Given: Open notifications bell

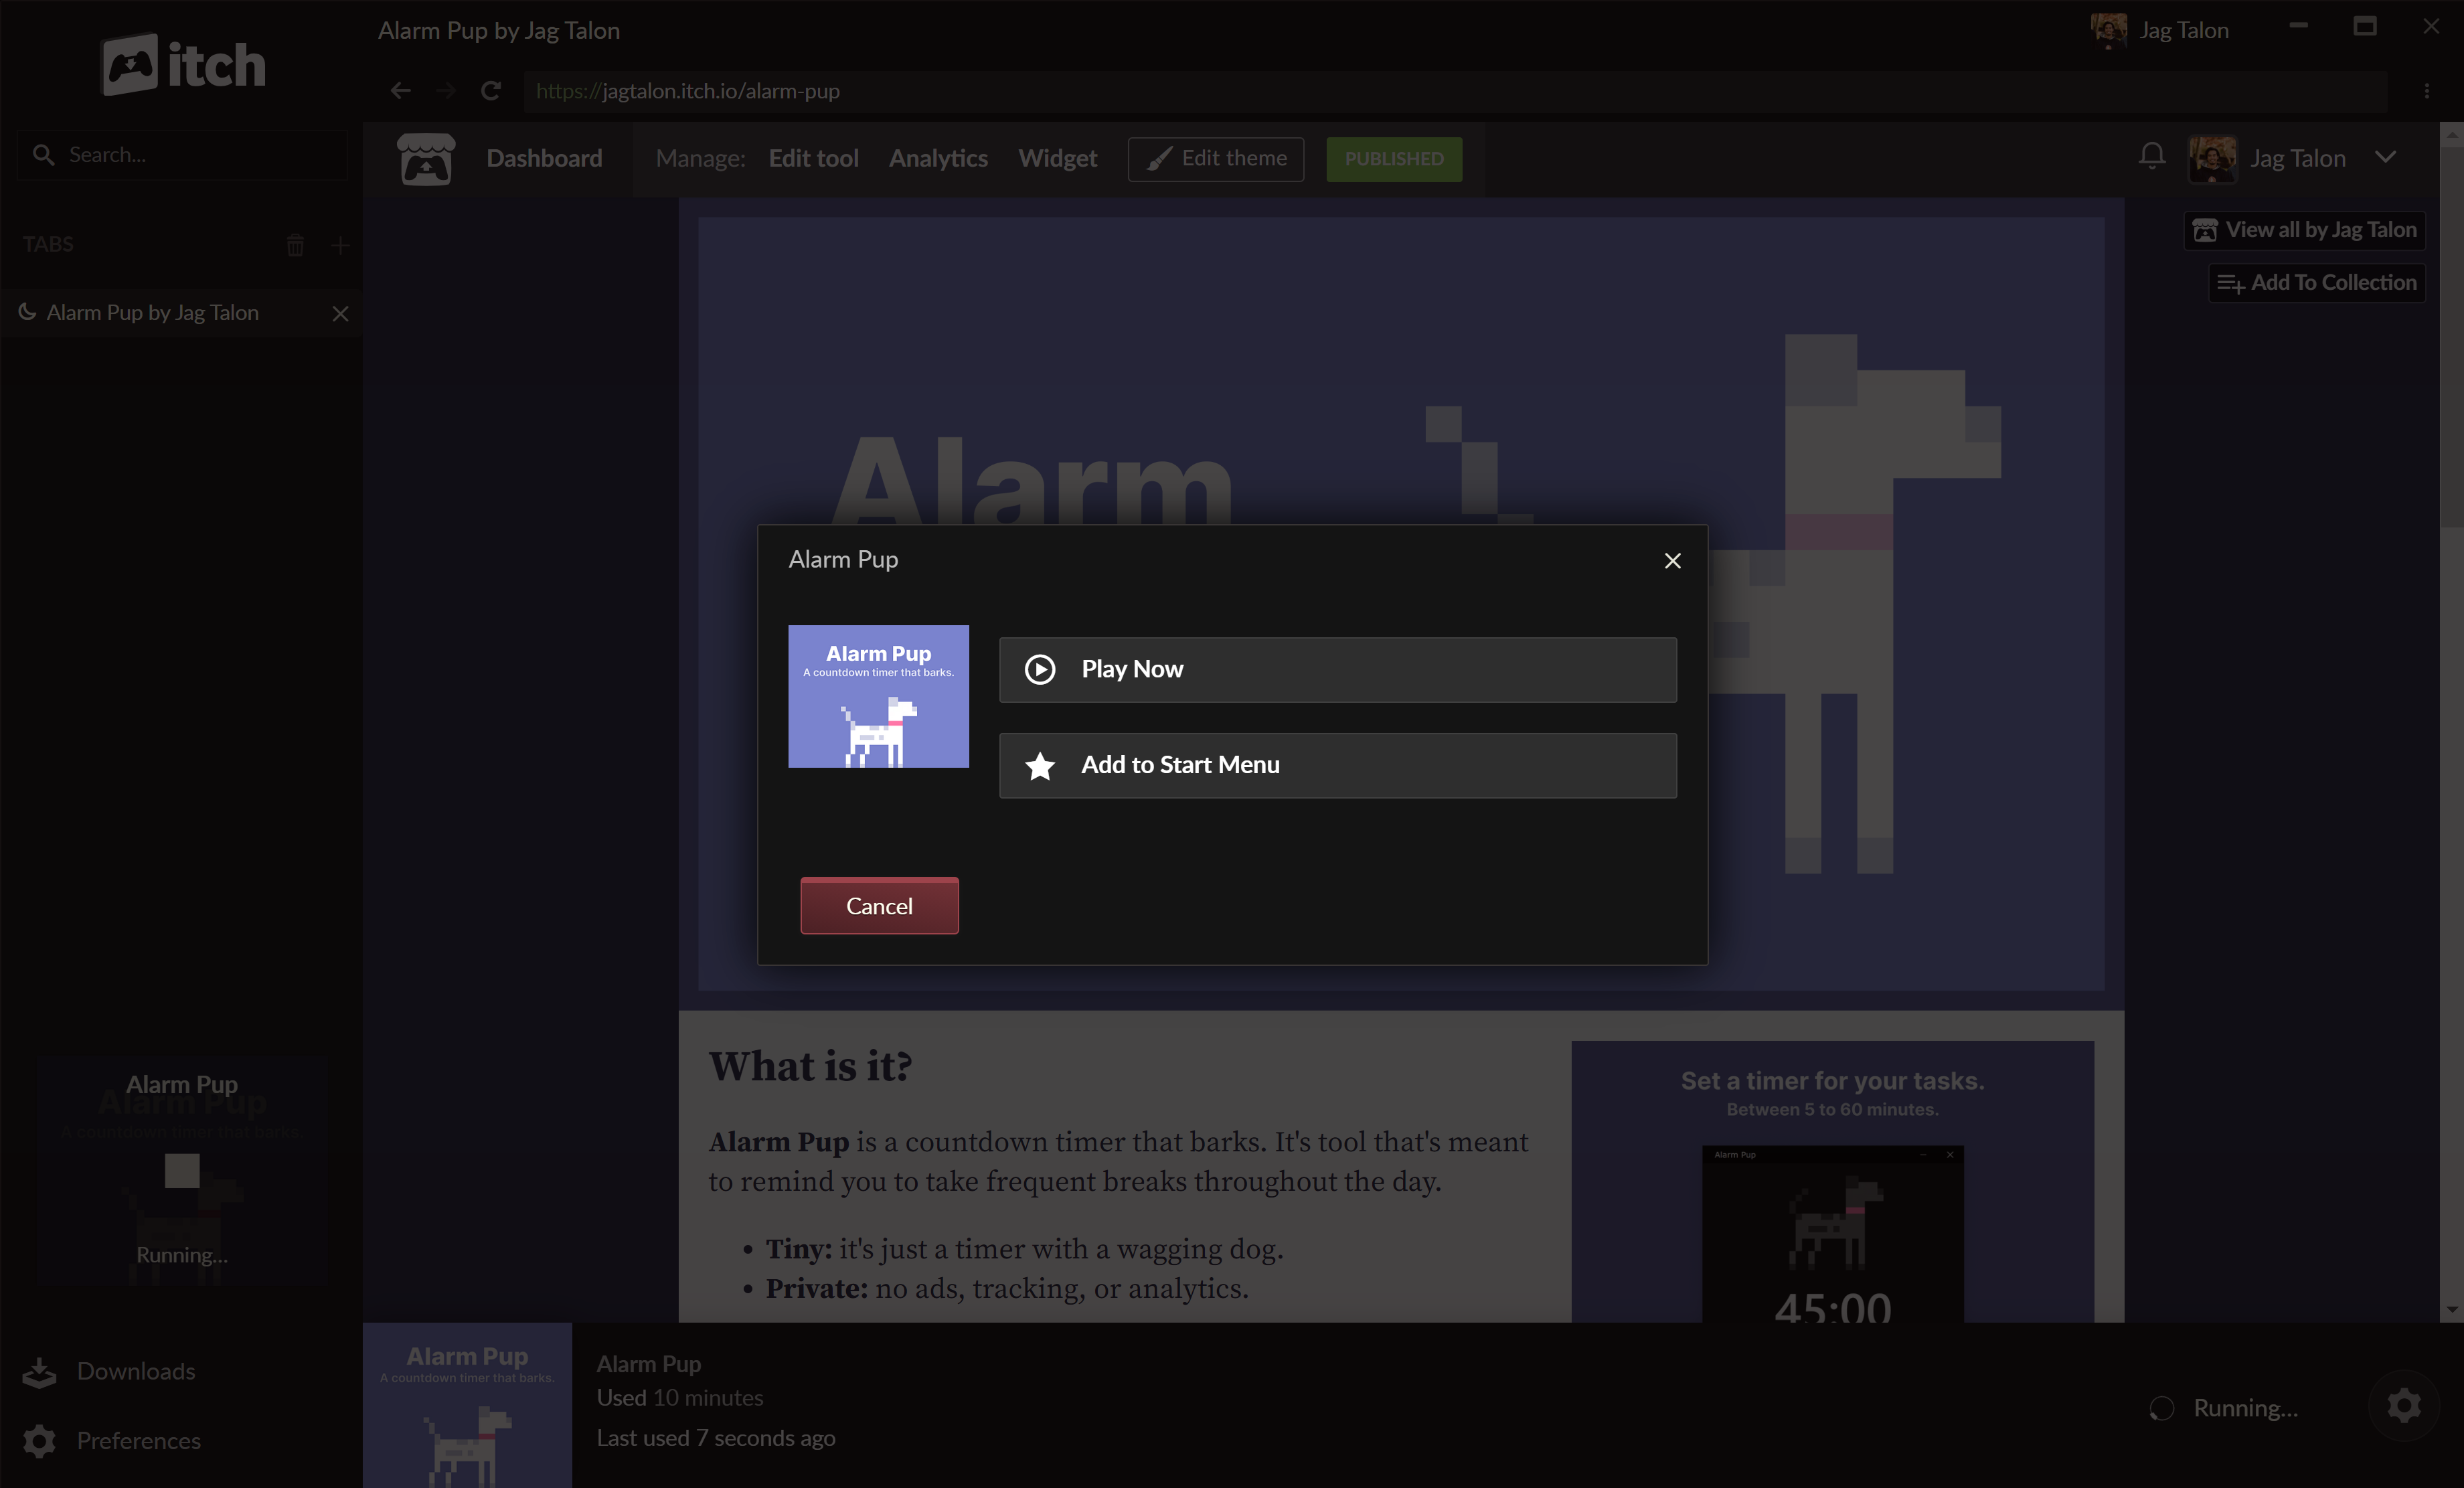Looking at the screenshot, I should coord(2152,157).
